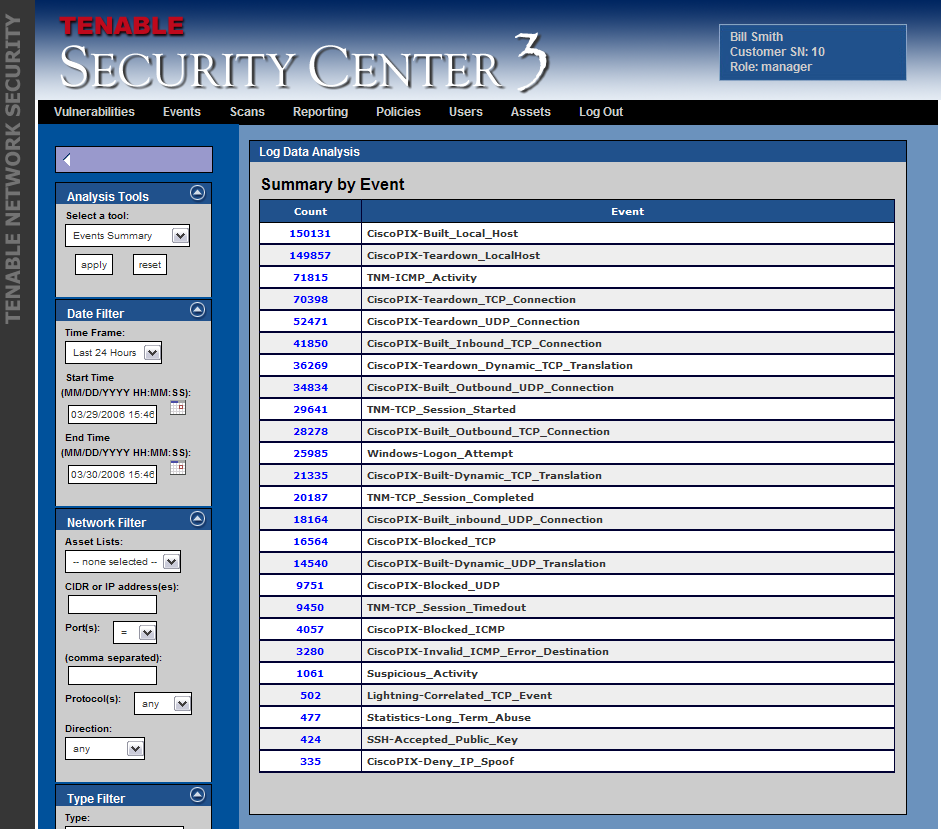Click the CIDR or IP address input field
This screenshot has width=941, height=829.
point(112,605)
